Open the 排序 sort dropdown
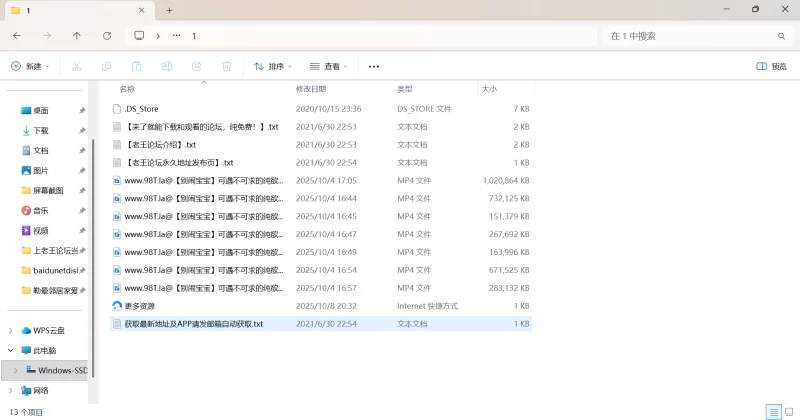This screenshot has width=800, height=420. pyautogui.click(x=273, y=67)
